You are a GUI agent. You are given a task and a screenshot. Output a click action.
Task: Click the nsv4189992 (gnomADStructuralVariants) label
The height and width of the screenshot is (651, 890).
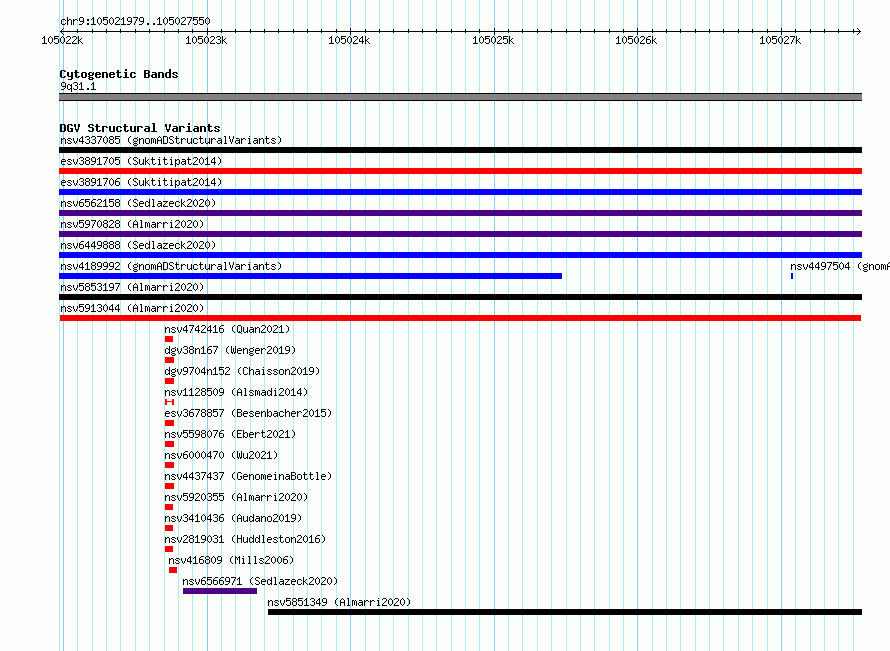point(171,266)
